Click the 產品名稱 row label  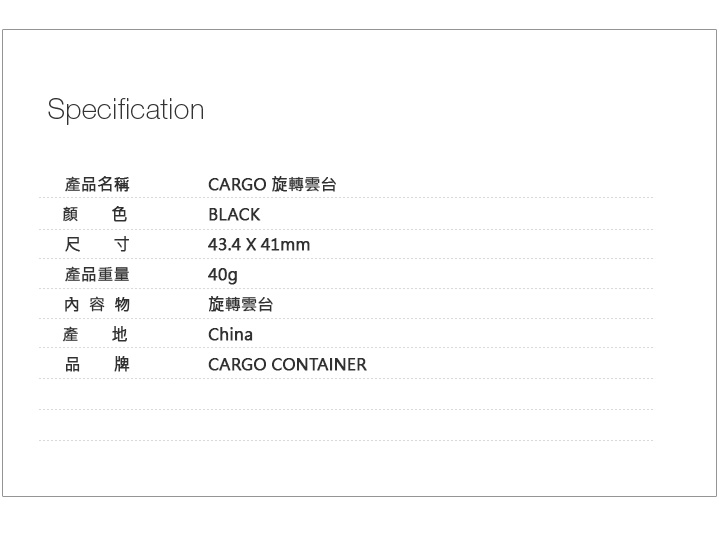pyautogui.click(x=97, y=184)
